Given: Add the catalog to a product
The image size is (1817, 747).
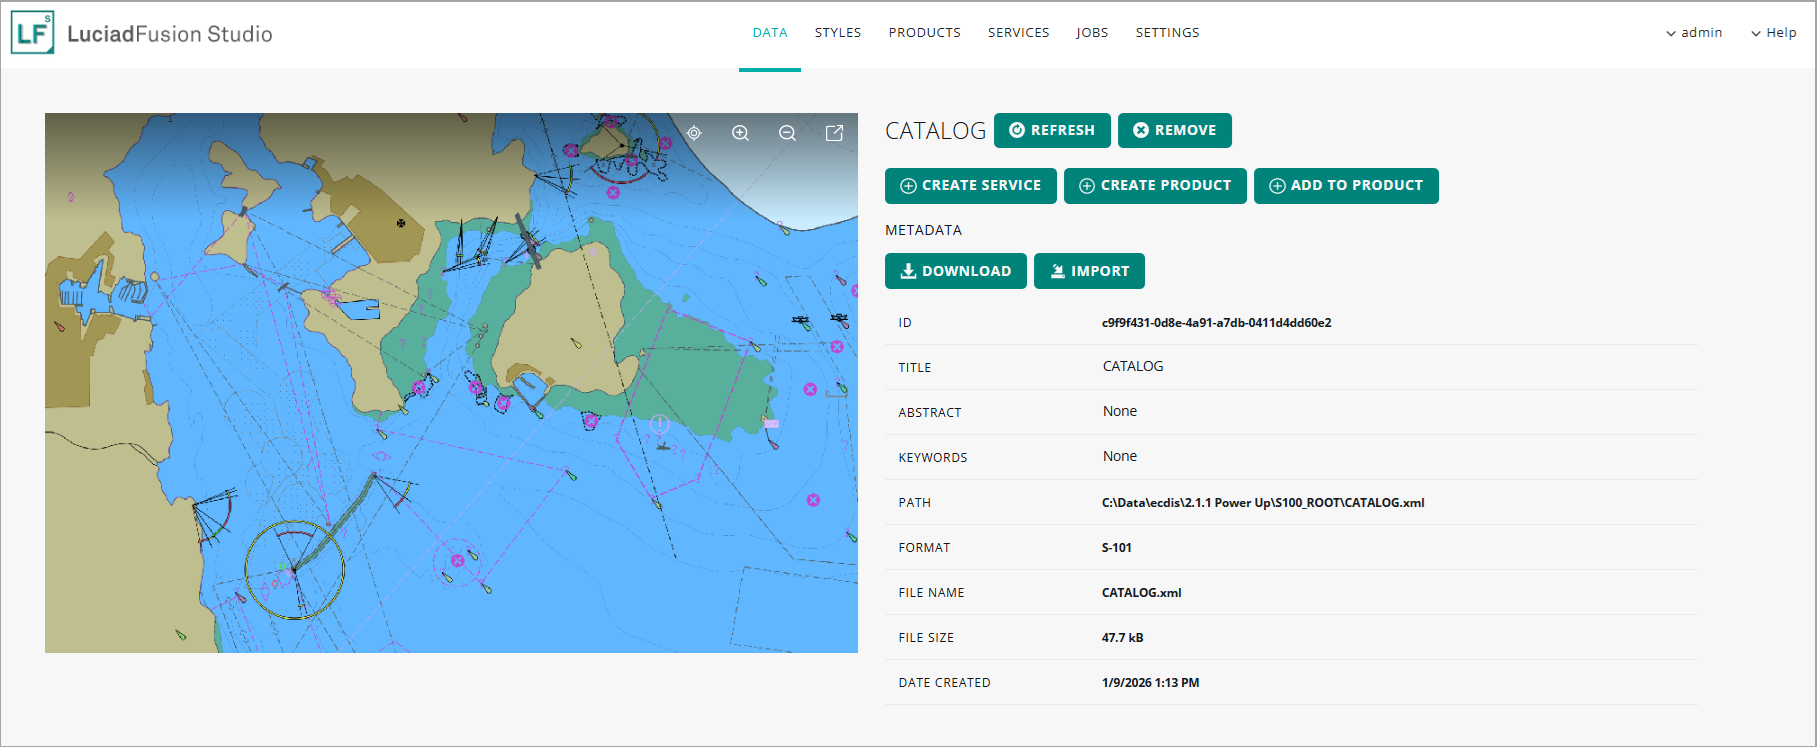Looking at the screenshot, I should 1345,186.
